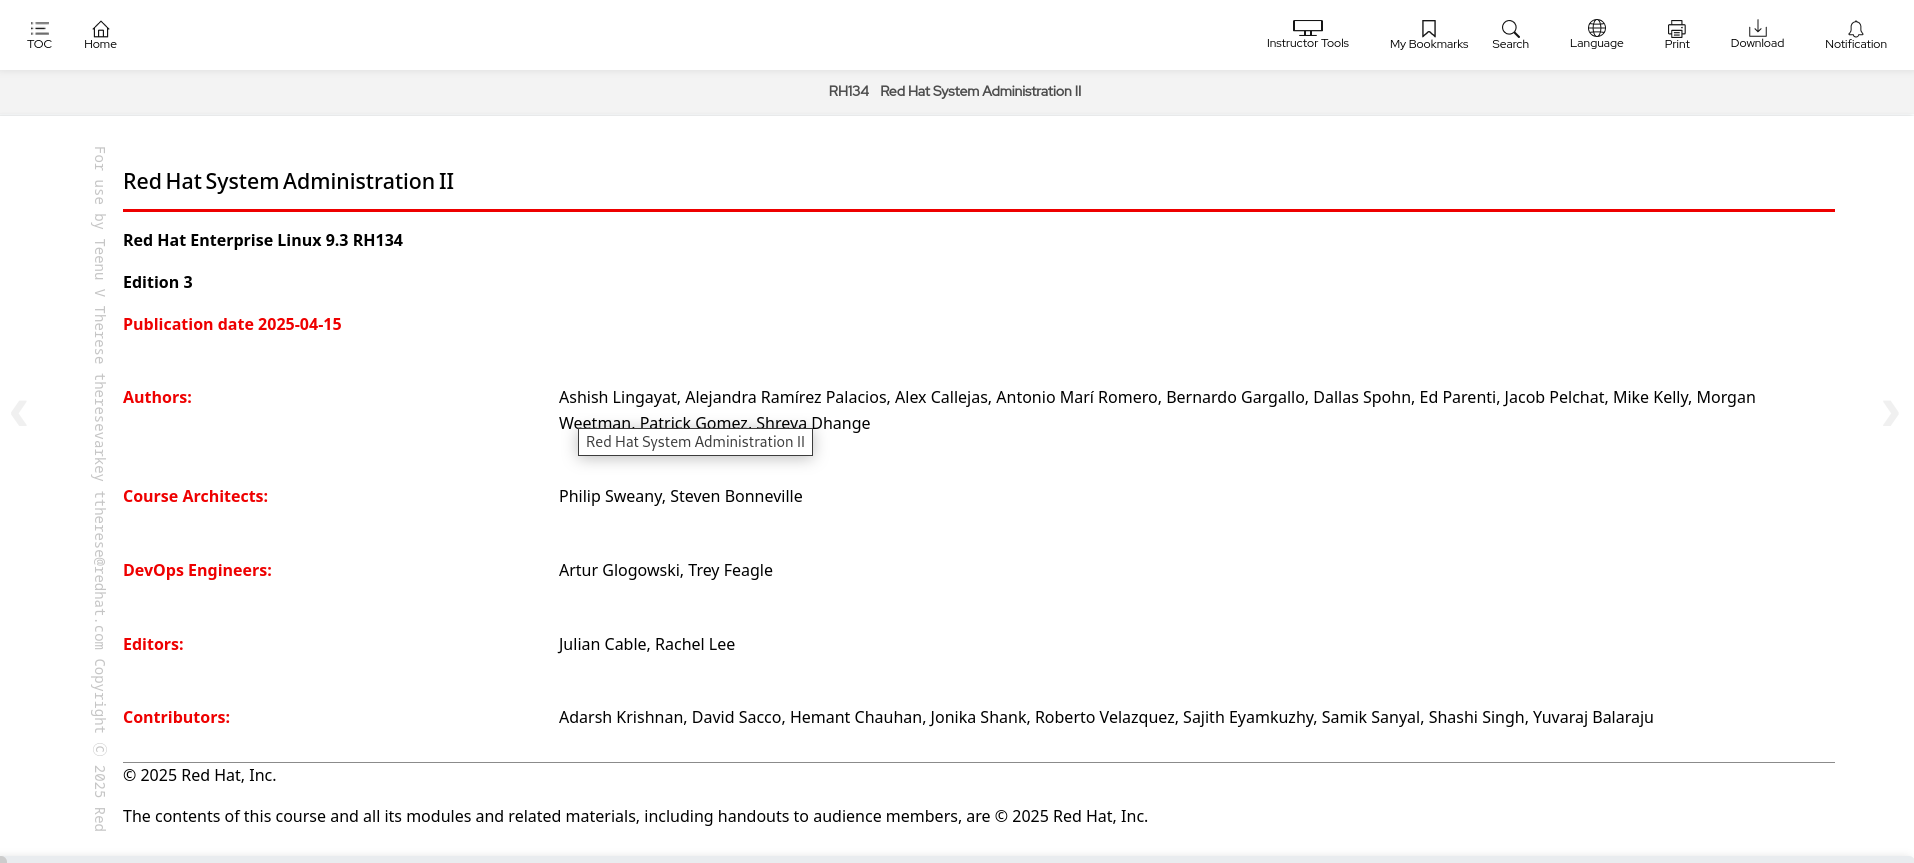The width and height of the screenshot is (1914, 863).
Task: Click the Editors: label
Action: (x=153, y=644)
